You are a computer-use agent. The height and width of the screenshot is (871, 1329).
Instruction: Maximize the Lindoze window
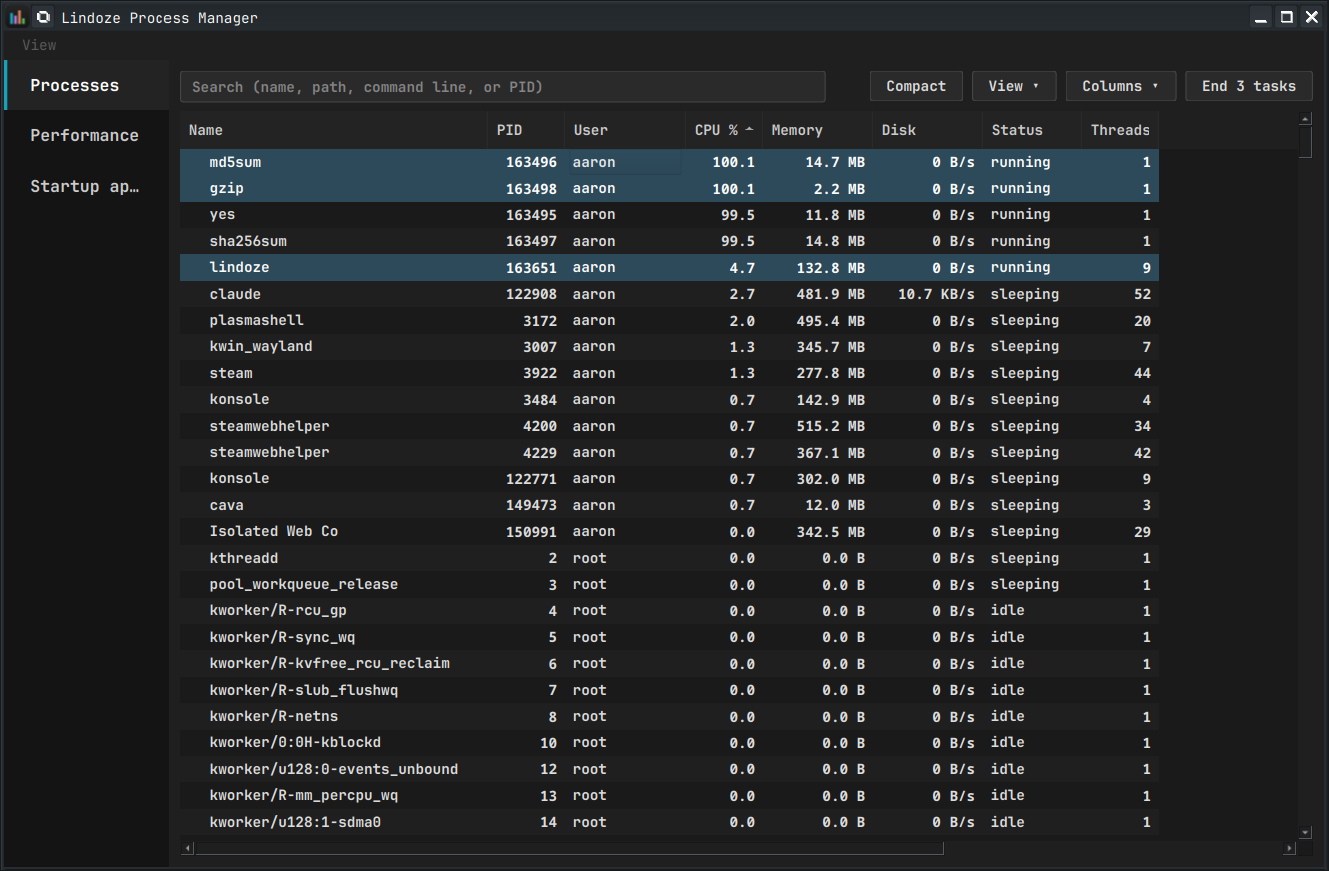[1287, 17]
